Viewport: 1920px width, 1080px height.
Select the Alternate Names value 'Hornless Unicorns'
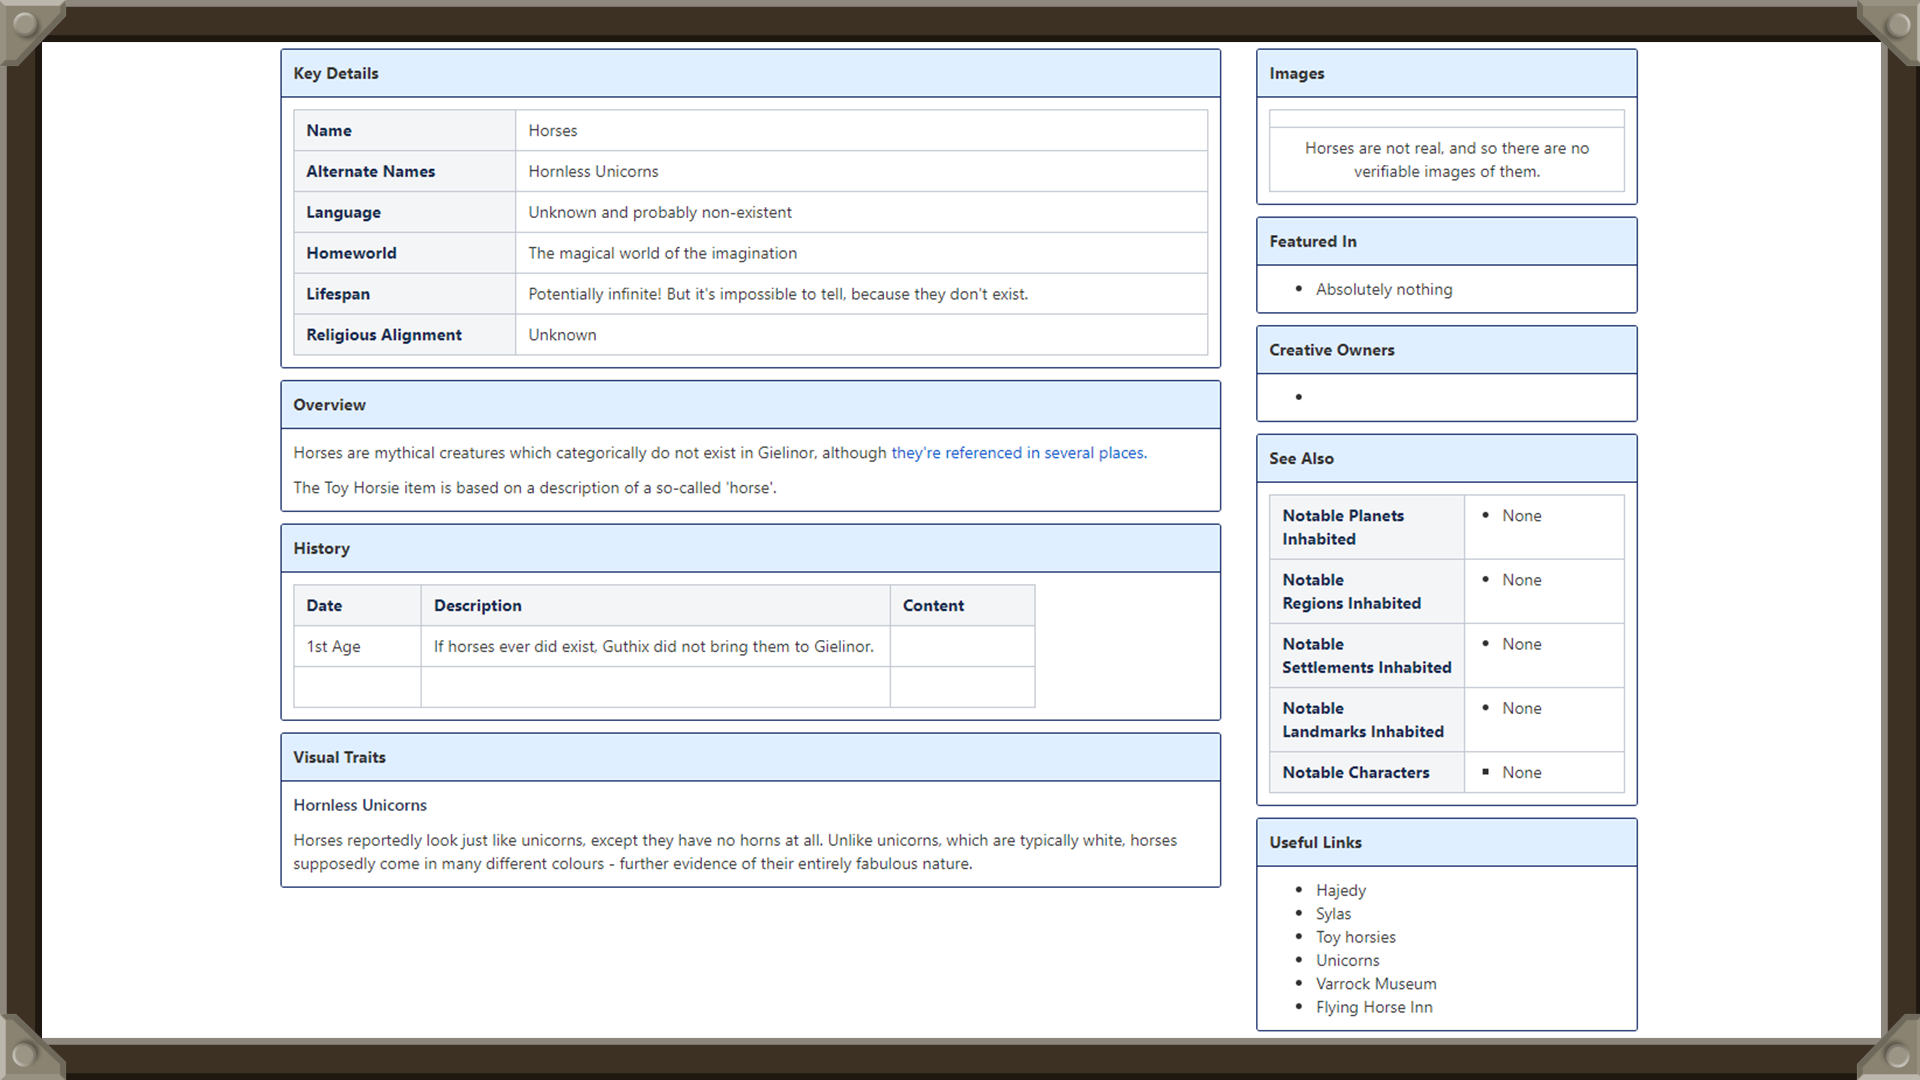click(593, 172)
